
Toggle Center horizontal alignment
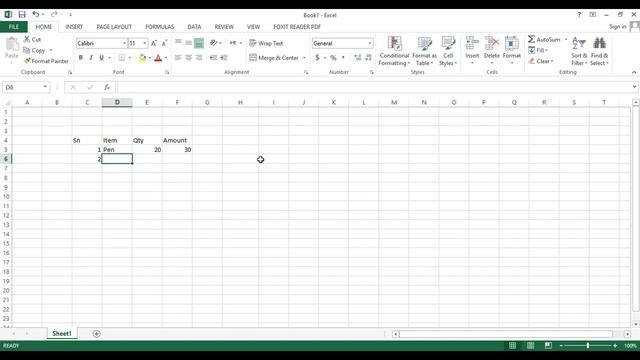[x=189, y=58]
